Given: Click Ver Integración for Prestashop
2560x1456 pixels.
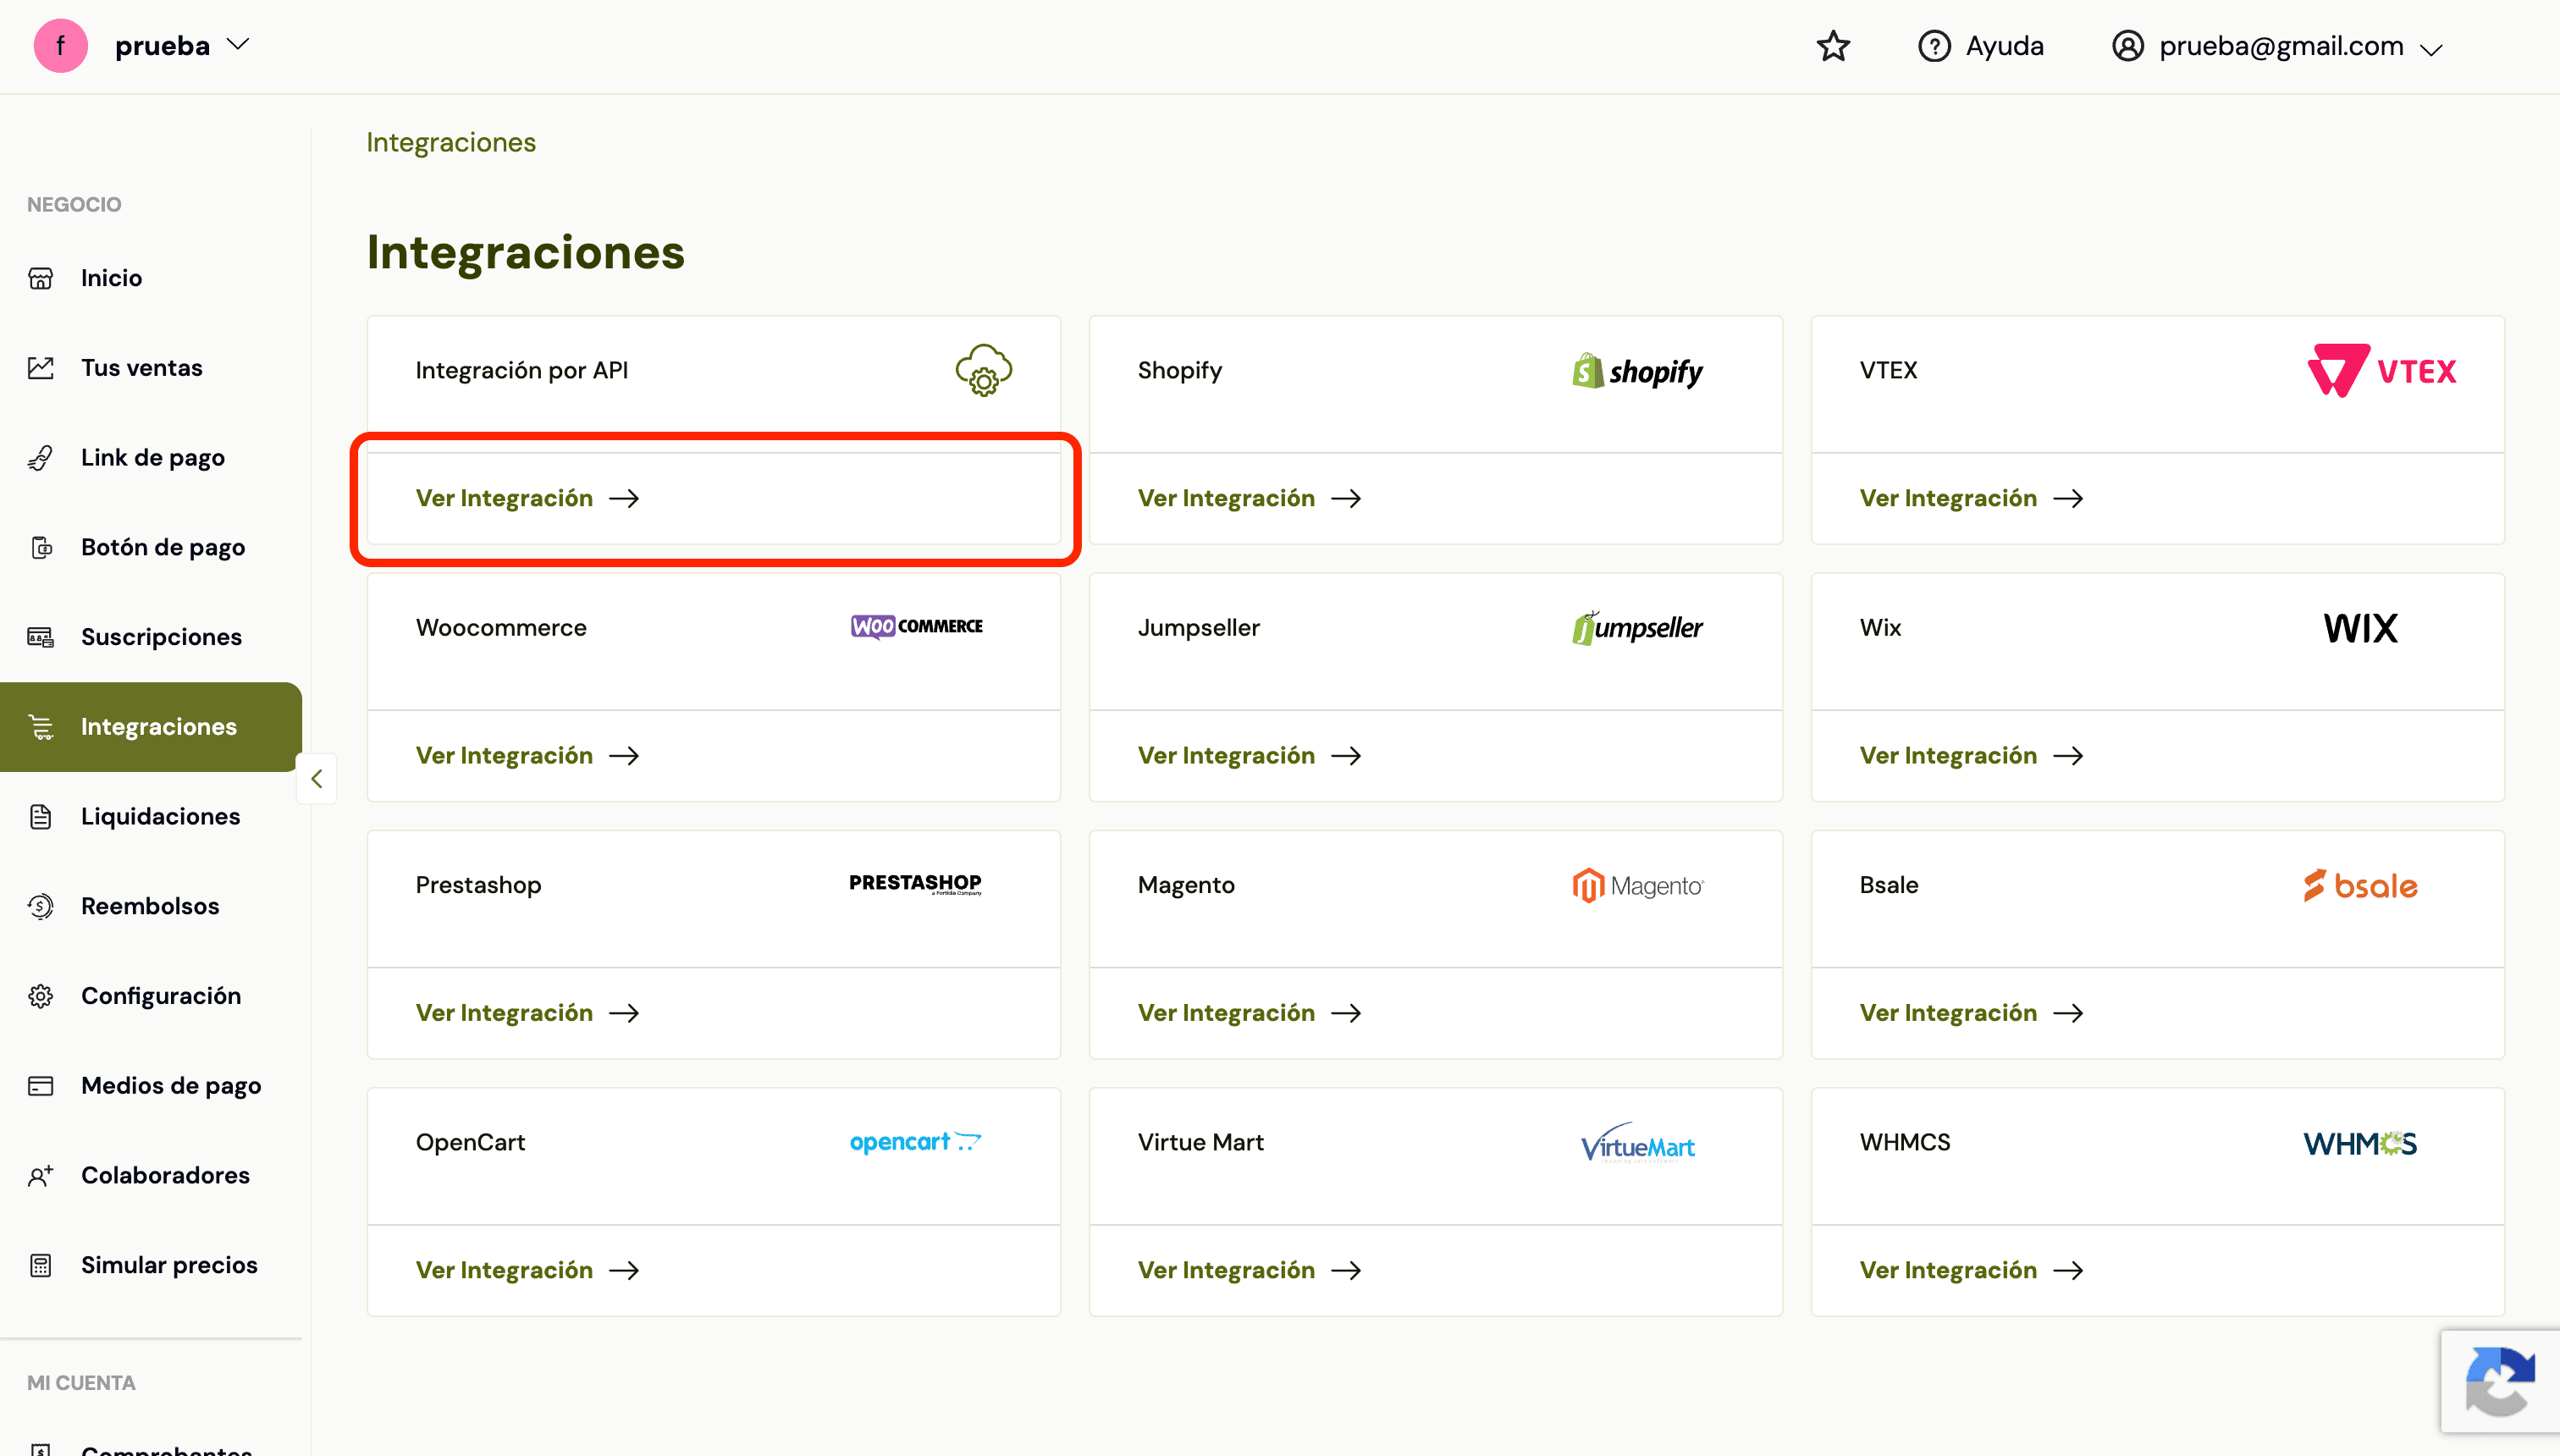Looking at the screenshot, I should pyautogui.click(x=527, y=1013).
